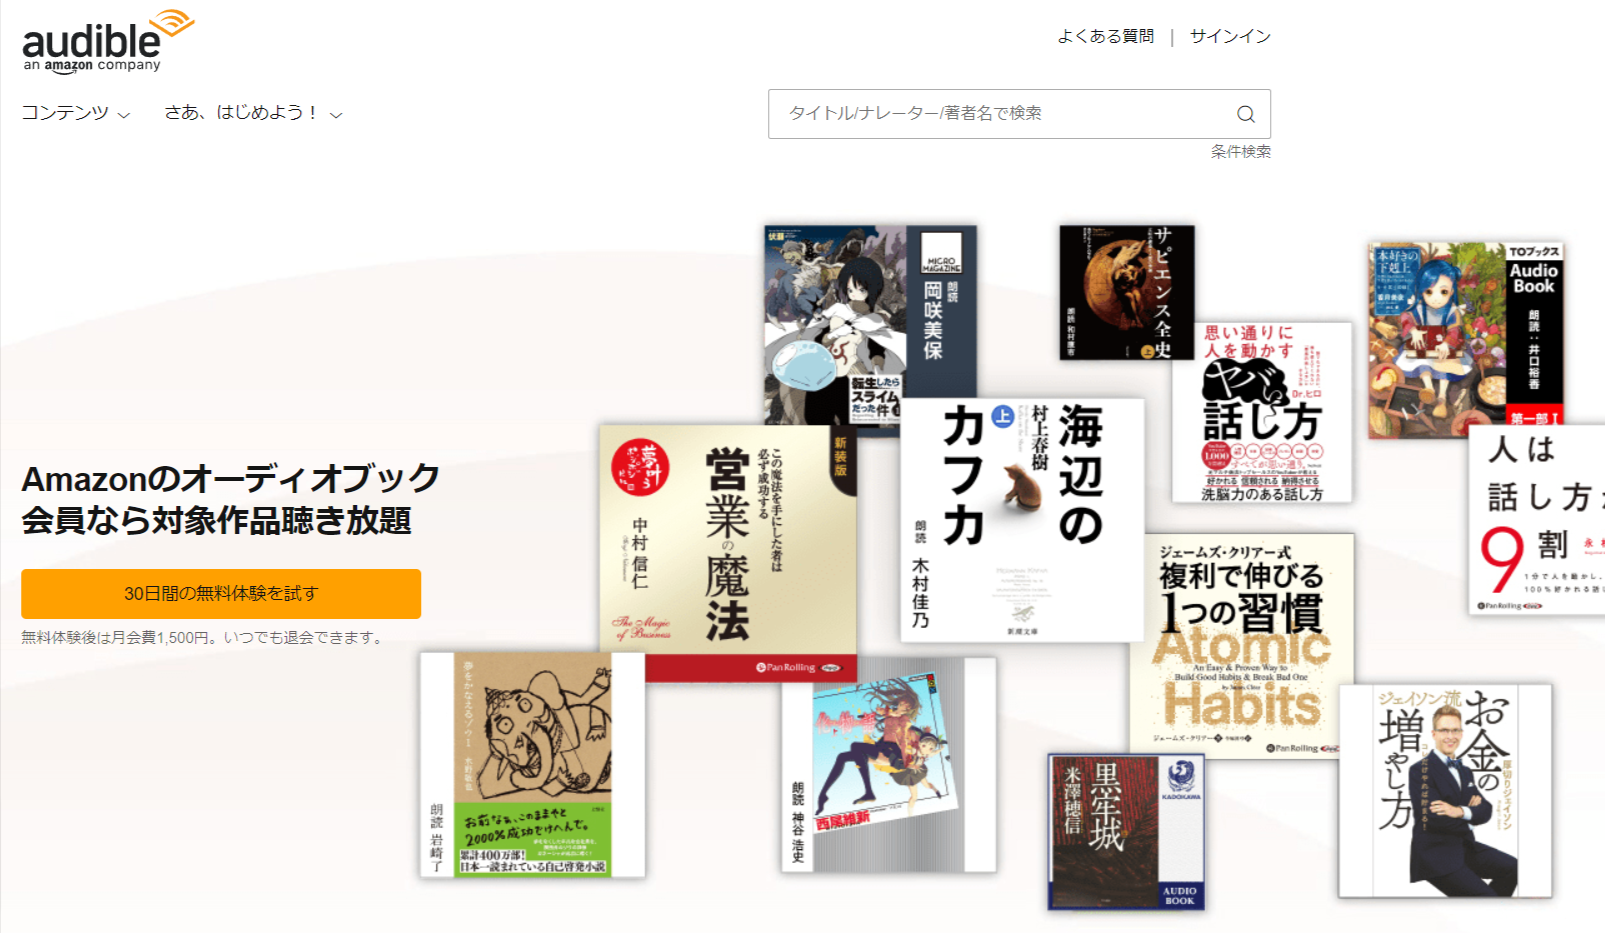The height and width of the screenshot is (933, 1605).
Task: Open the 条件検索 advanced search link
Action: [1241, 151]
